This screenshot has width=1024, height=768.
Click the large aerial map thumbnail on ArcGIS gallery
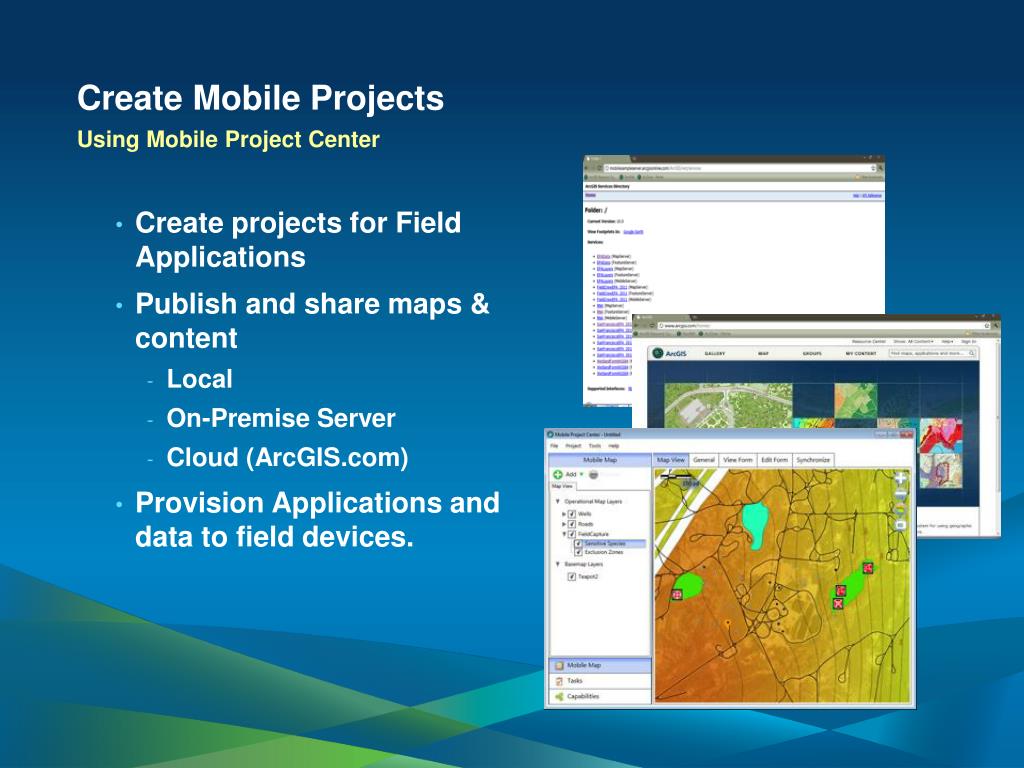click(x=728, y=406)
